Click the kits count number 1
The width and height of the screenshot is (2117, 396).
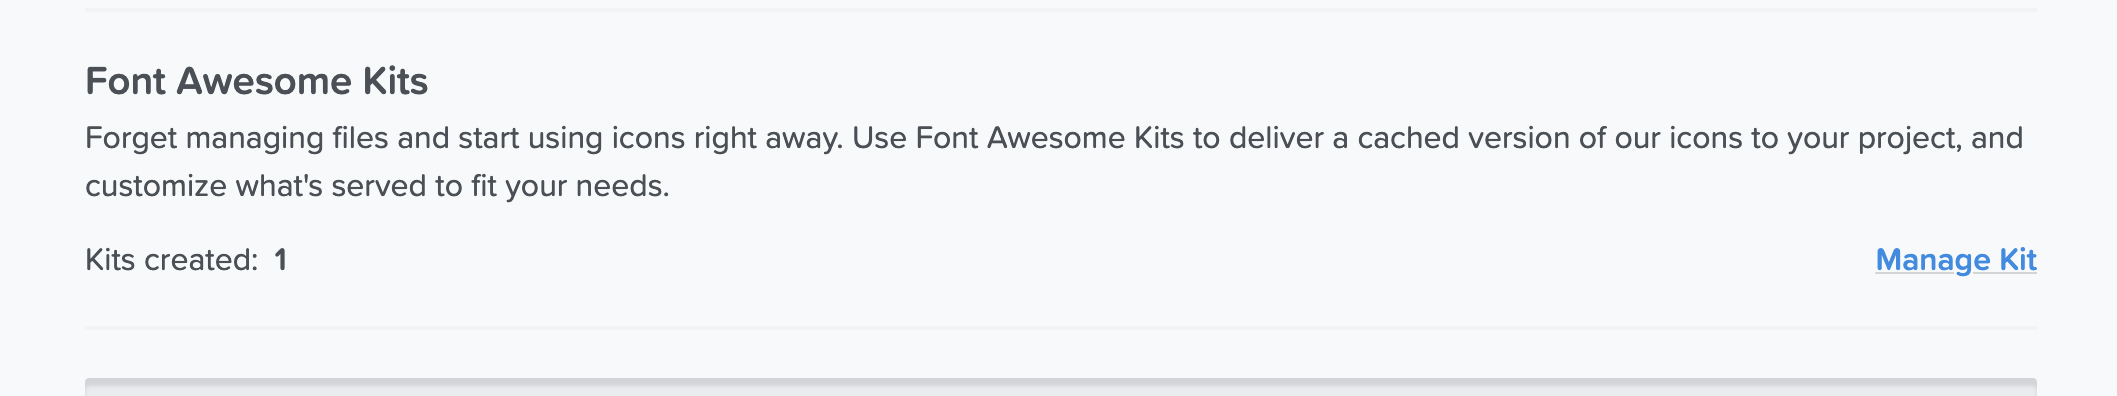coord(281,260)
